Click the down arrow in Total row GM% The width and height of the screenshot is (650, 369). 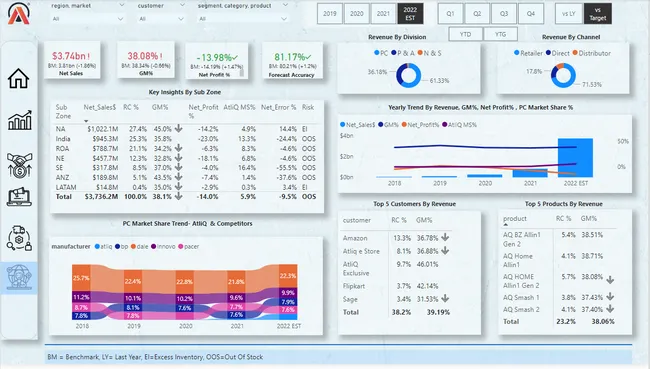click(x=178, y=197)
